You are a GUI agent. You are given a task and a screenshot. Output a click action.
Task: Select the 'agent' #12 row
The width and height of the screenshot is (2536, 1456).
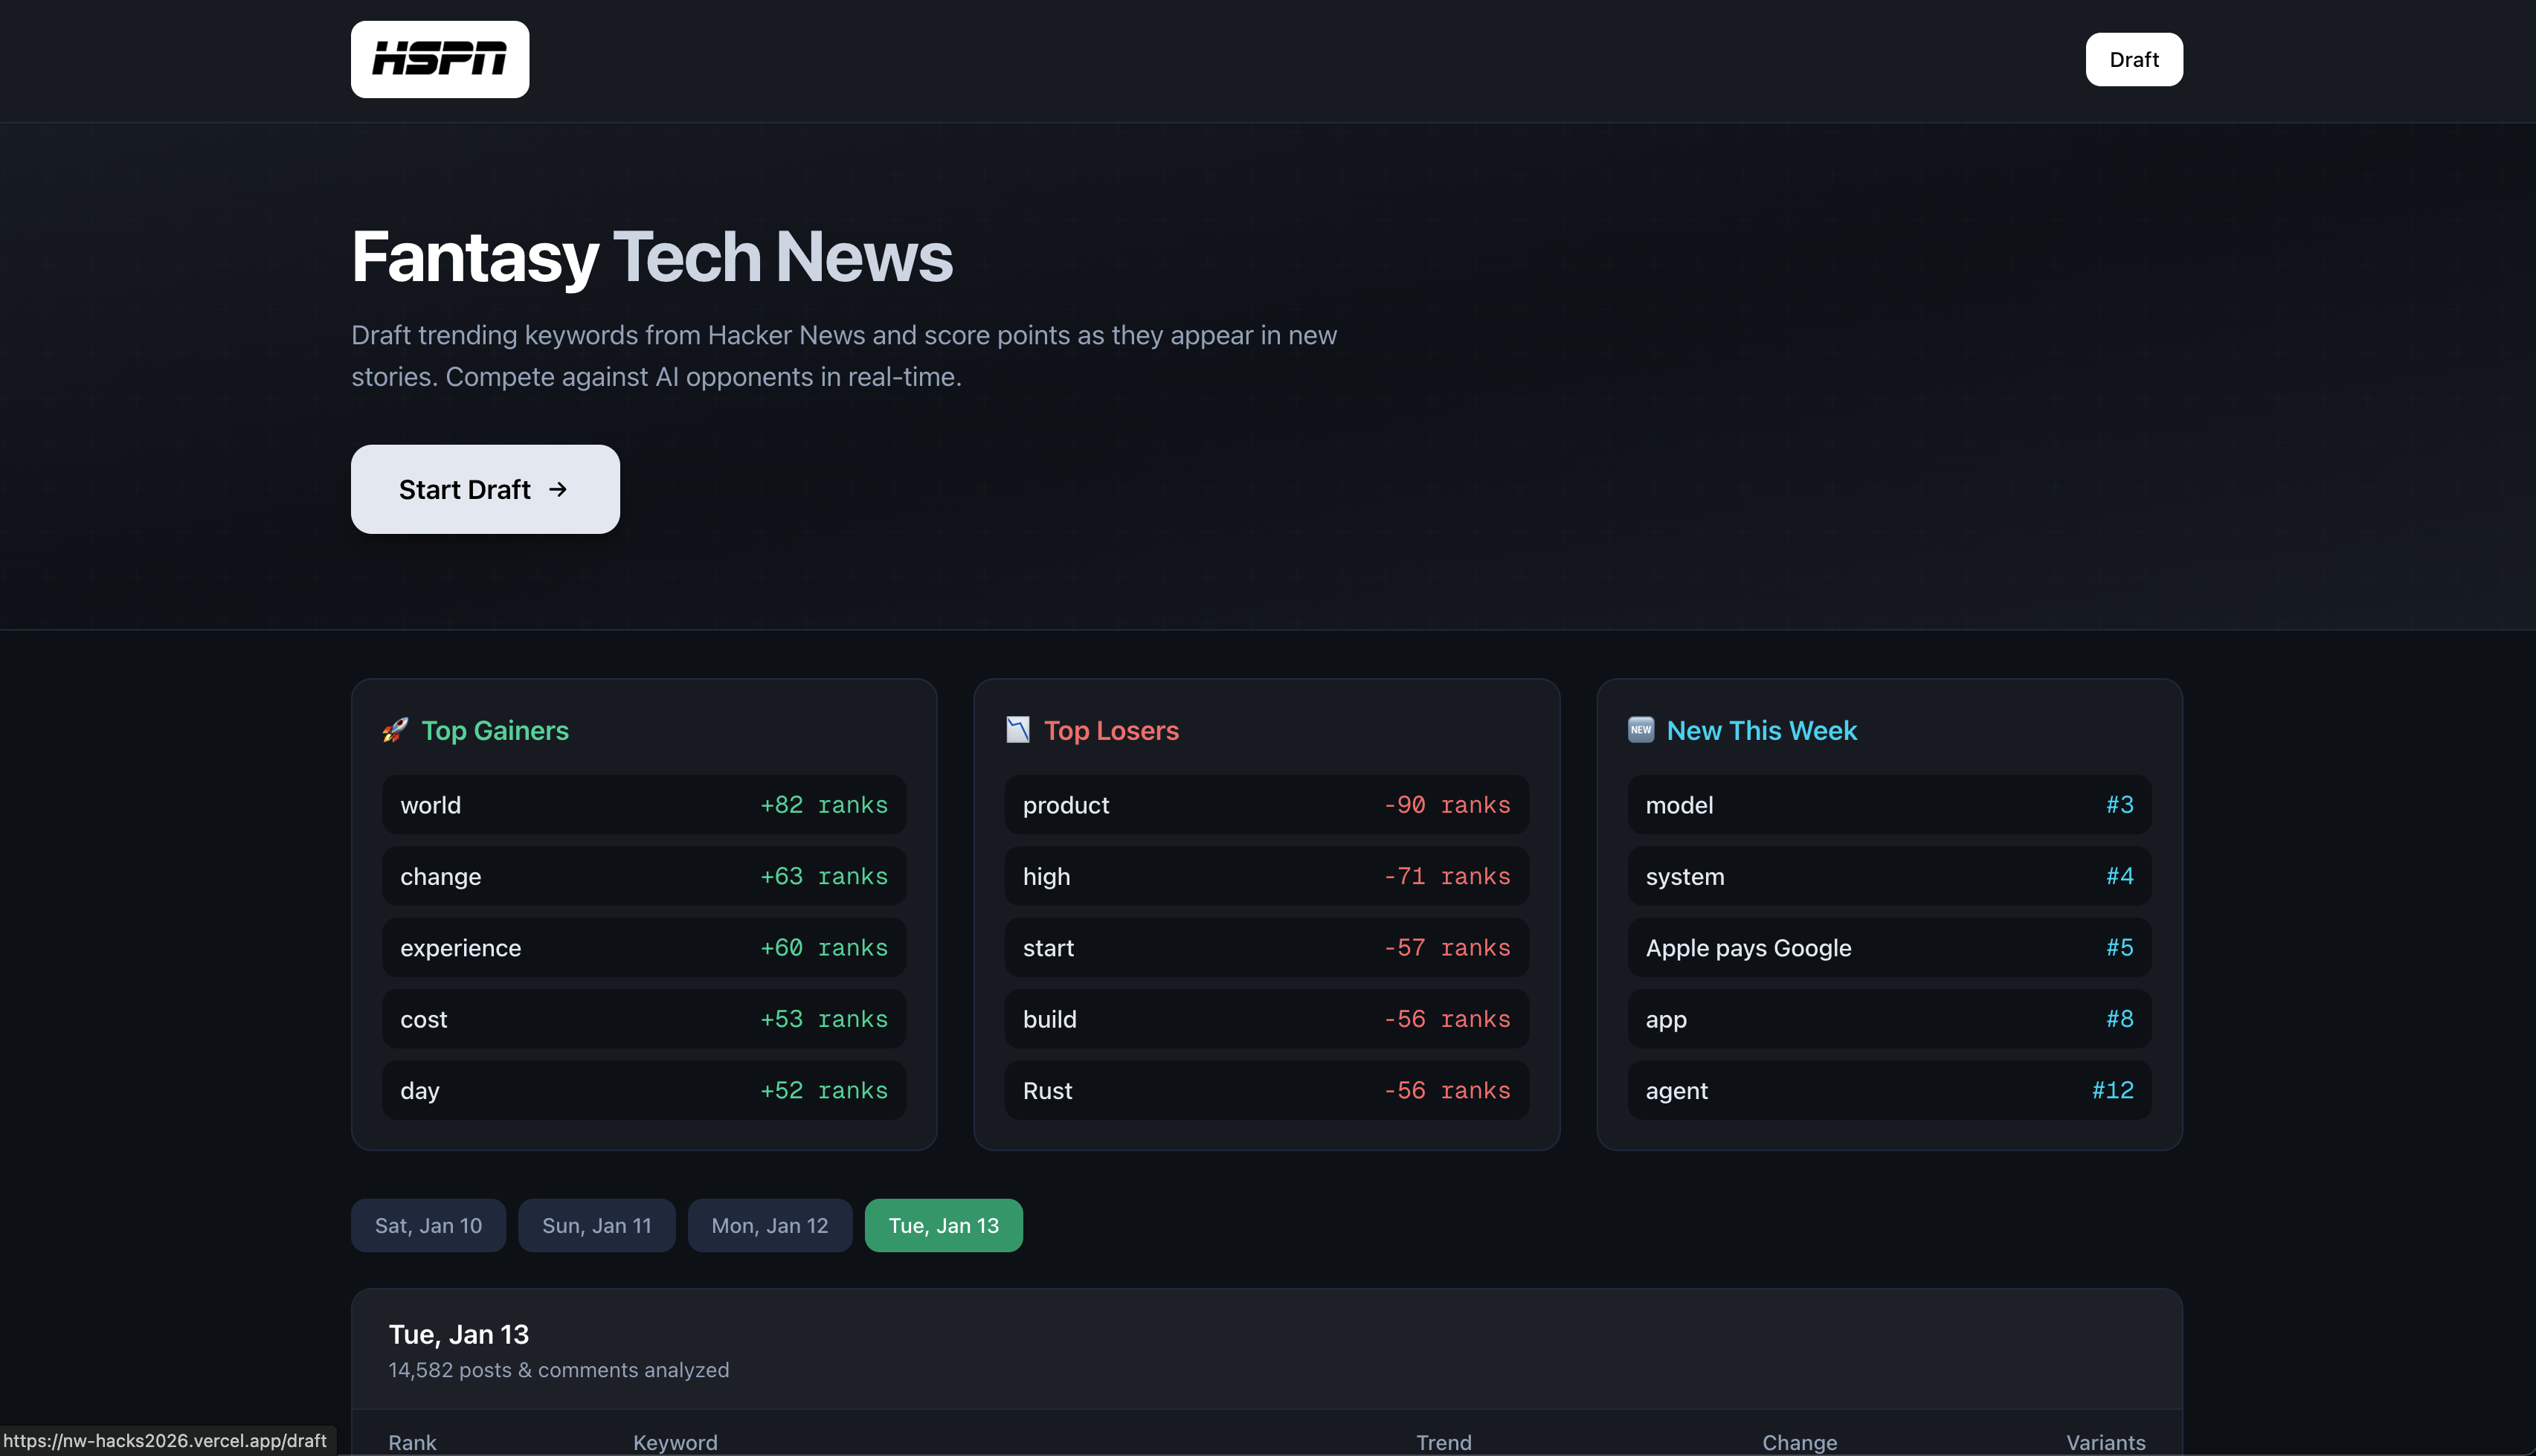pyautogui.click(x=1888, y=1090)
